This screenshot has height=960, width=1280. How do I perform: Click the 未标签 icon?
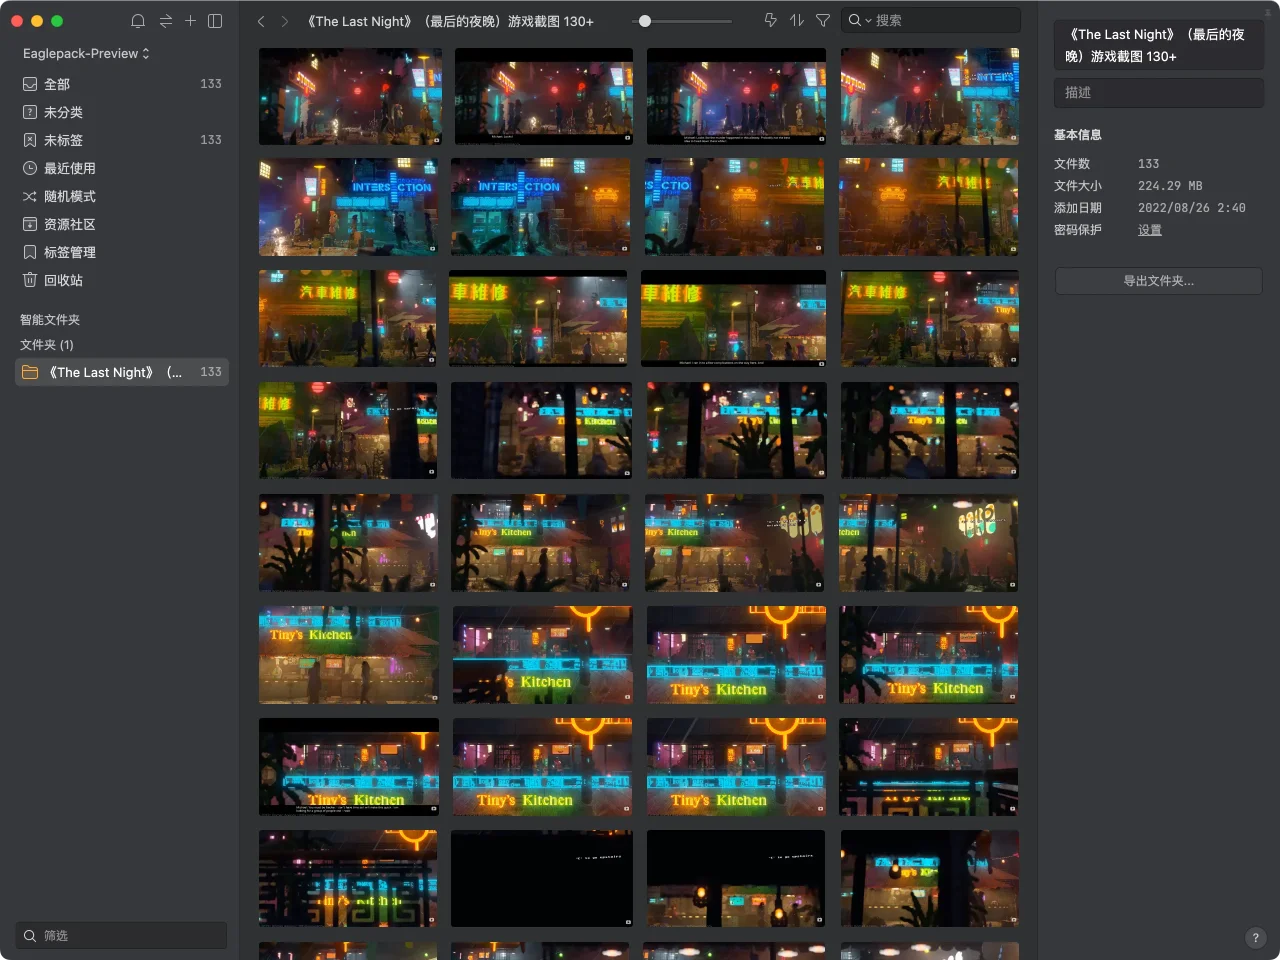point(30,140)
